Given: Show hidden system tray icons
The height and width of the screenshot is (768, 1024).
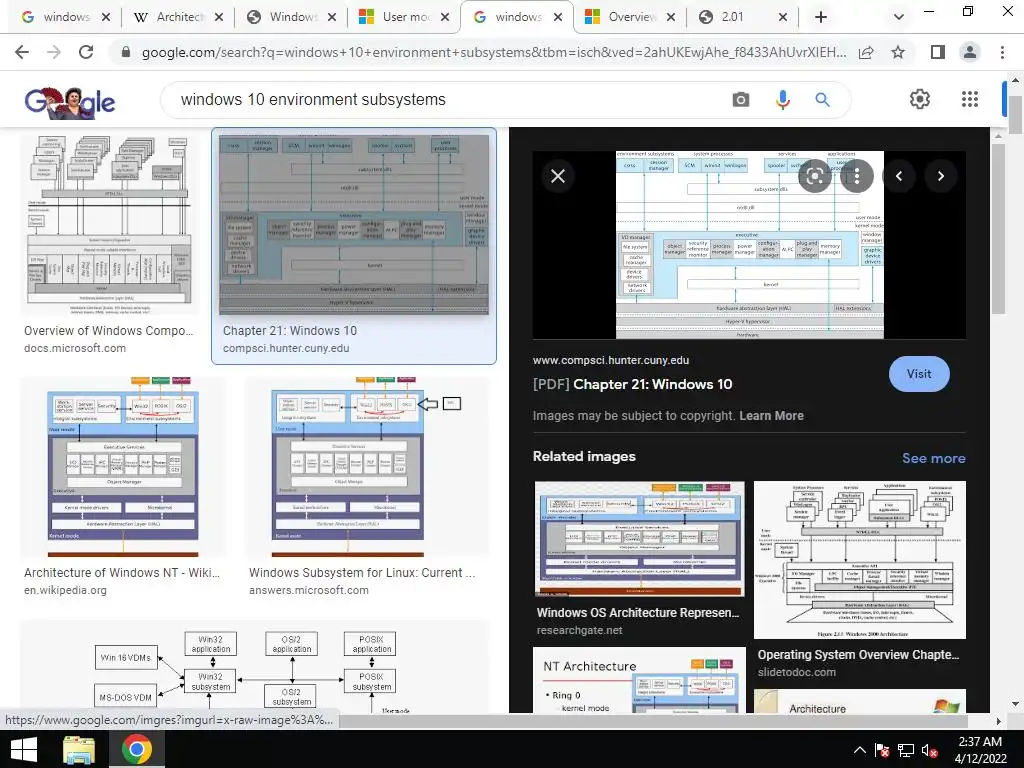Looking at the screenshot, I should tap(860, 750).
